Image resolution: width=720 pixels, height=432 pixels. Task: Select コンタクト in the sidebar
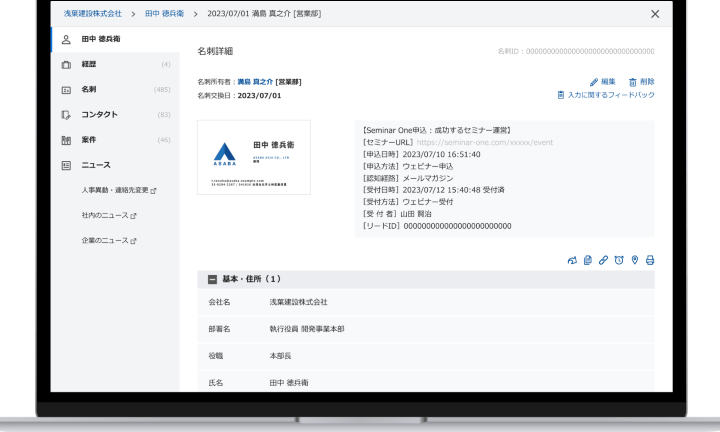(99, 115)
